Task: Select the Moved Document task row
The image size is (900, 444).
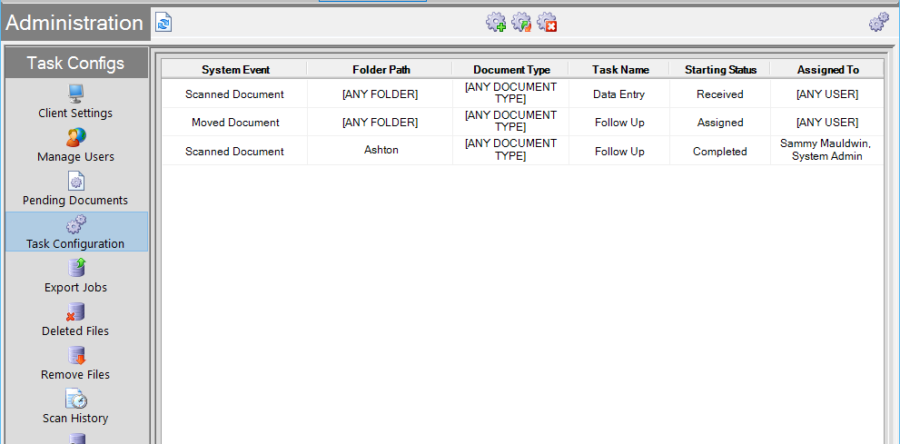Action: [x=235, y=122]
